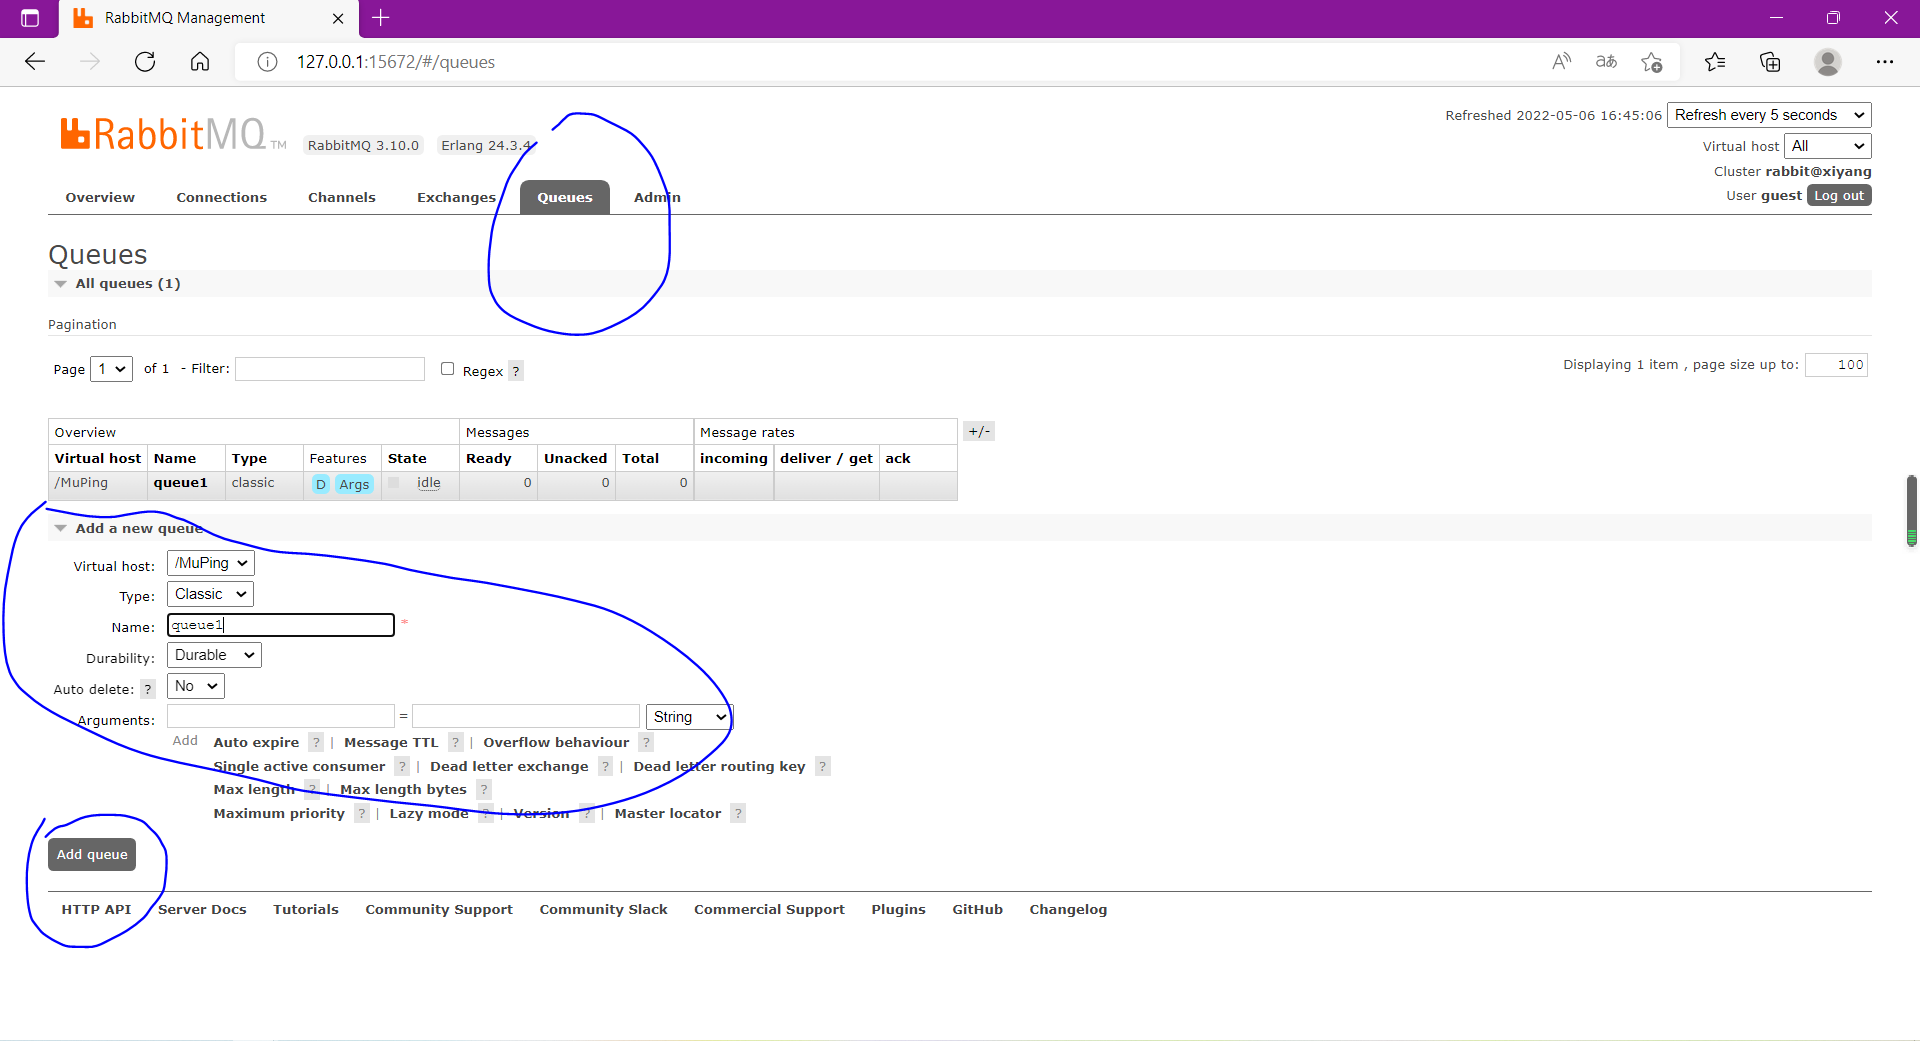This screenshot has height=1041, width=1920.
Task: Show help for Overflow behaviour argument
Action: click(x=646, y=742)
